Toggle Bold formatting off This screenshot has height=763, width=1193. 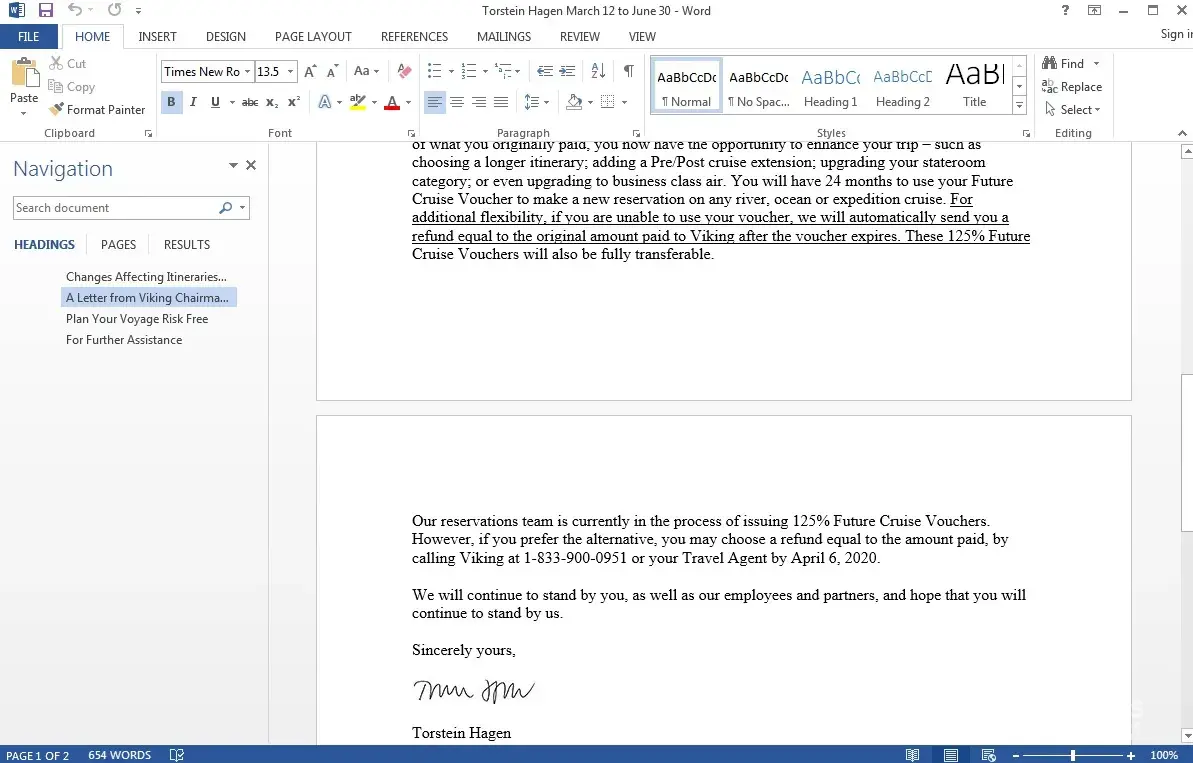(171, 102)
